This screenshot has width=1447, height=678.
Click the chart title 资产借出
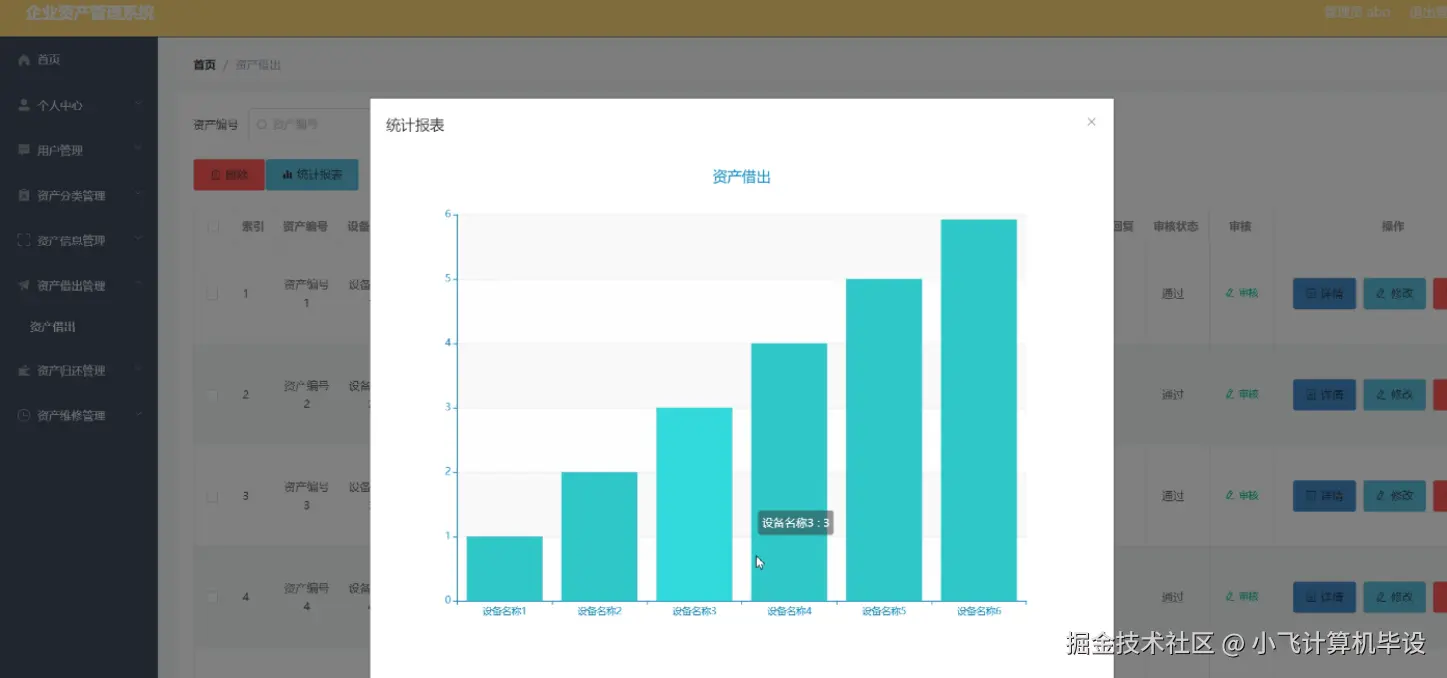click(742, 177)
